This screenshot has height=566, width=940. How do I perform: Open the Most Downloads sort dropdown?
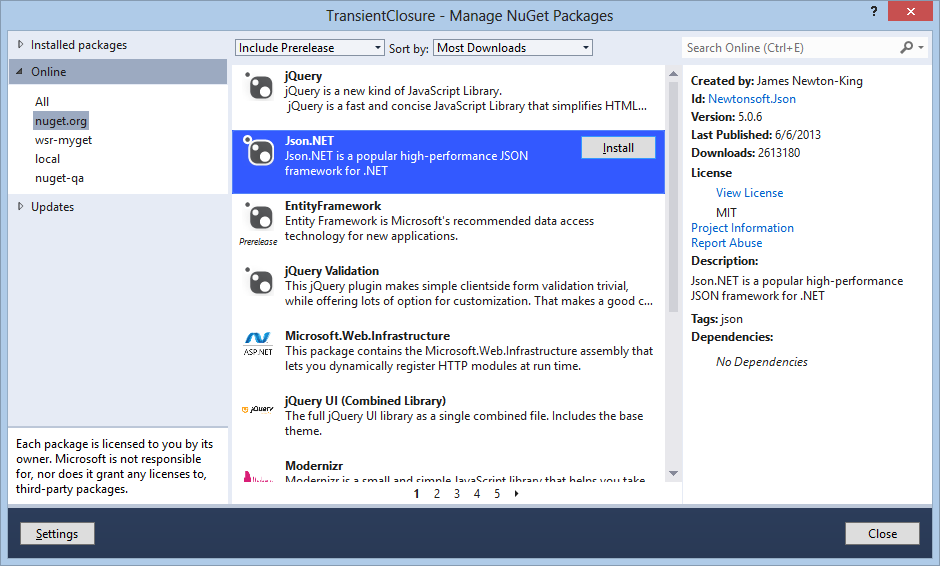click(x=513, y=48)
